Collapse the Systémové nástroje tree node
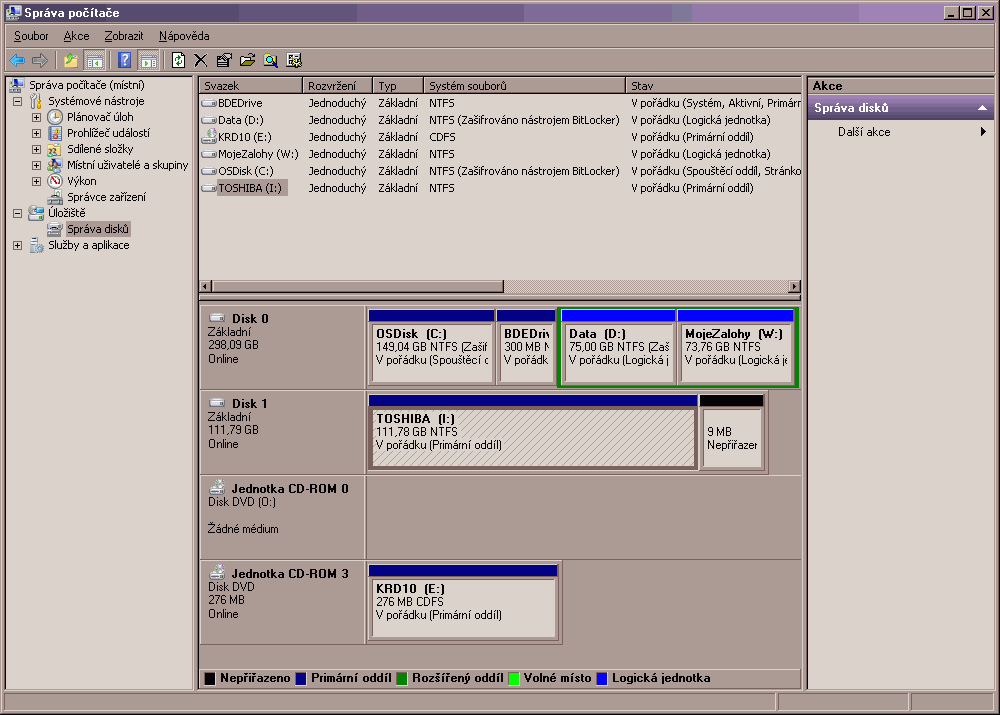 pos(17,101)
